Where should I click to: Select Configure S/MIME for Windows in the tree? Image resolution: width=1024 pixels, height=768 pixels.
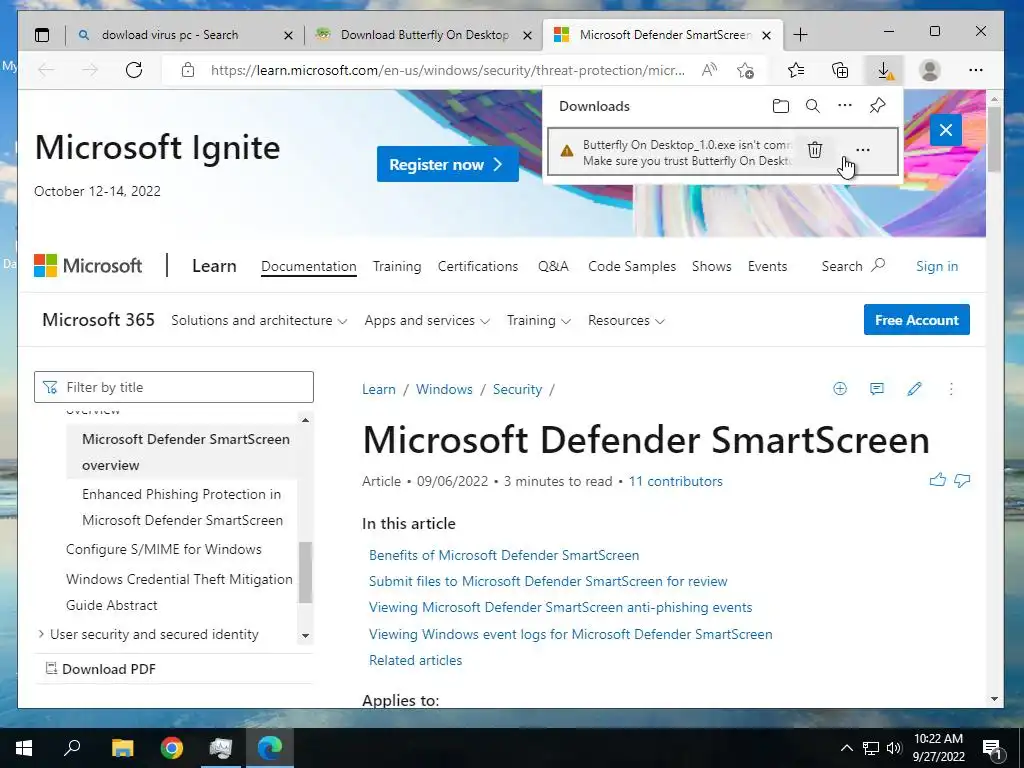[x=163, y=549]
